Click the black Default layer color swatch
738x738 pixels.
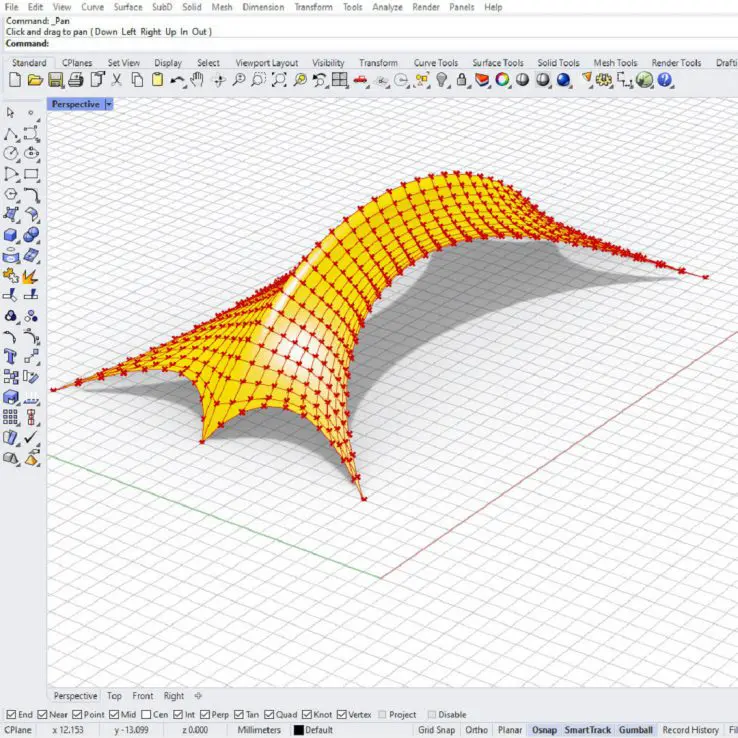(299, 730)
